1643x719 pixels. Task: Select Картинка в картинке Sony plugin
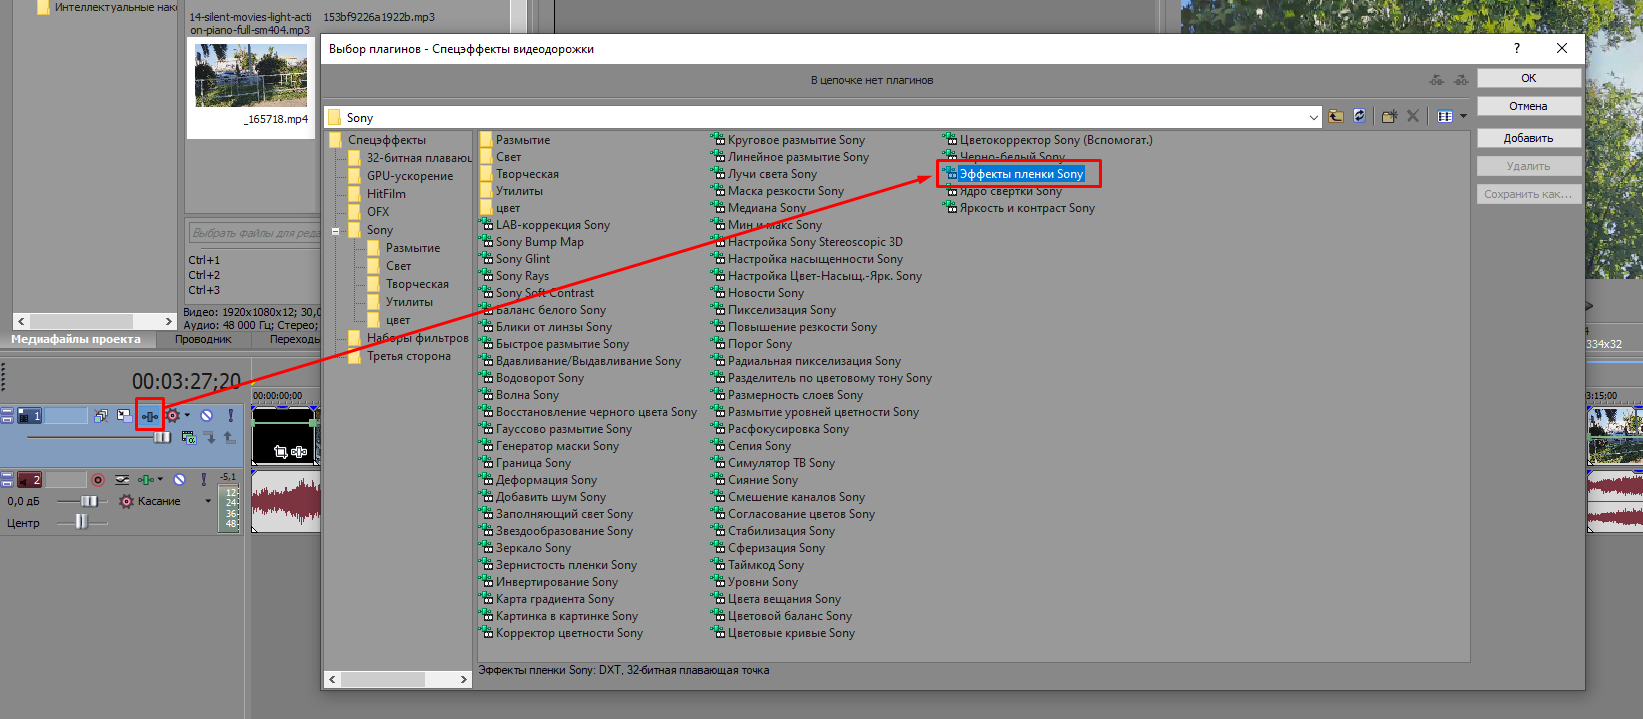559,616
